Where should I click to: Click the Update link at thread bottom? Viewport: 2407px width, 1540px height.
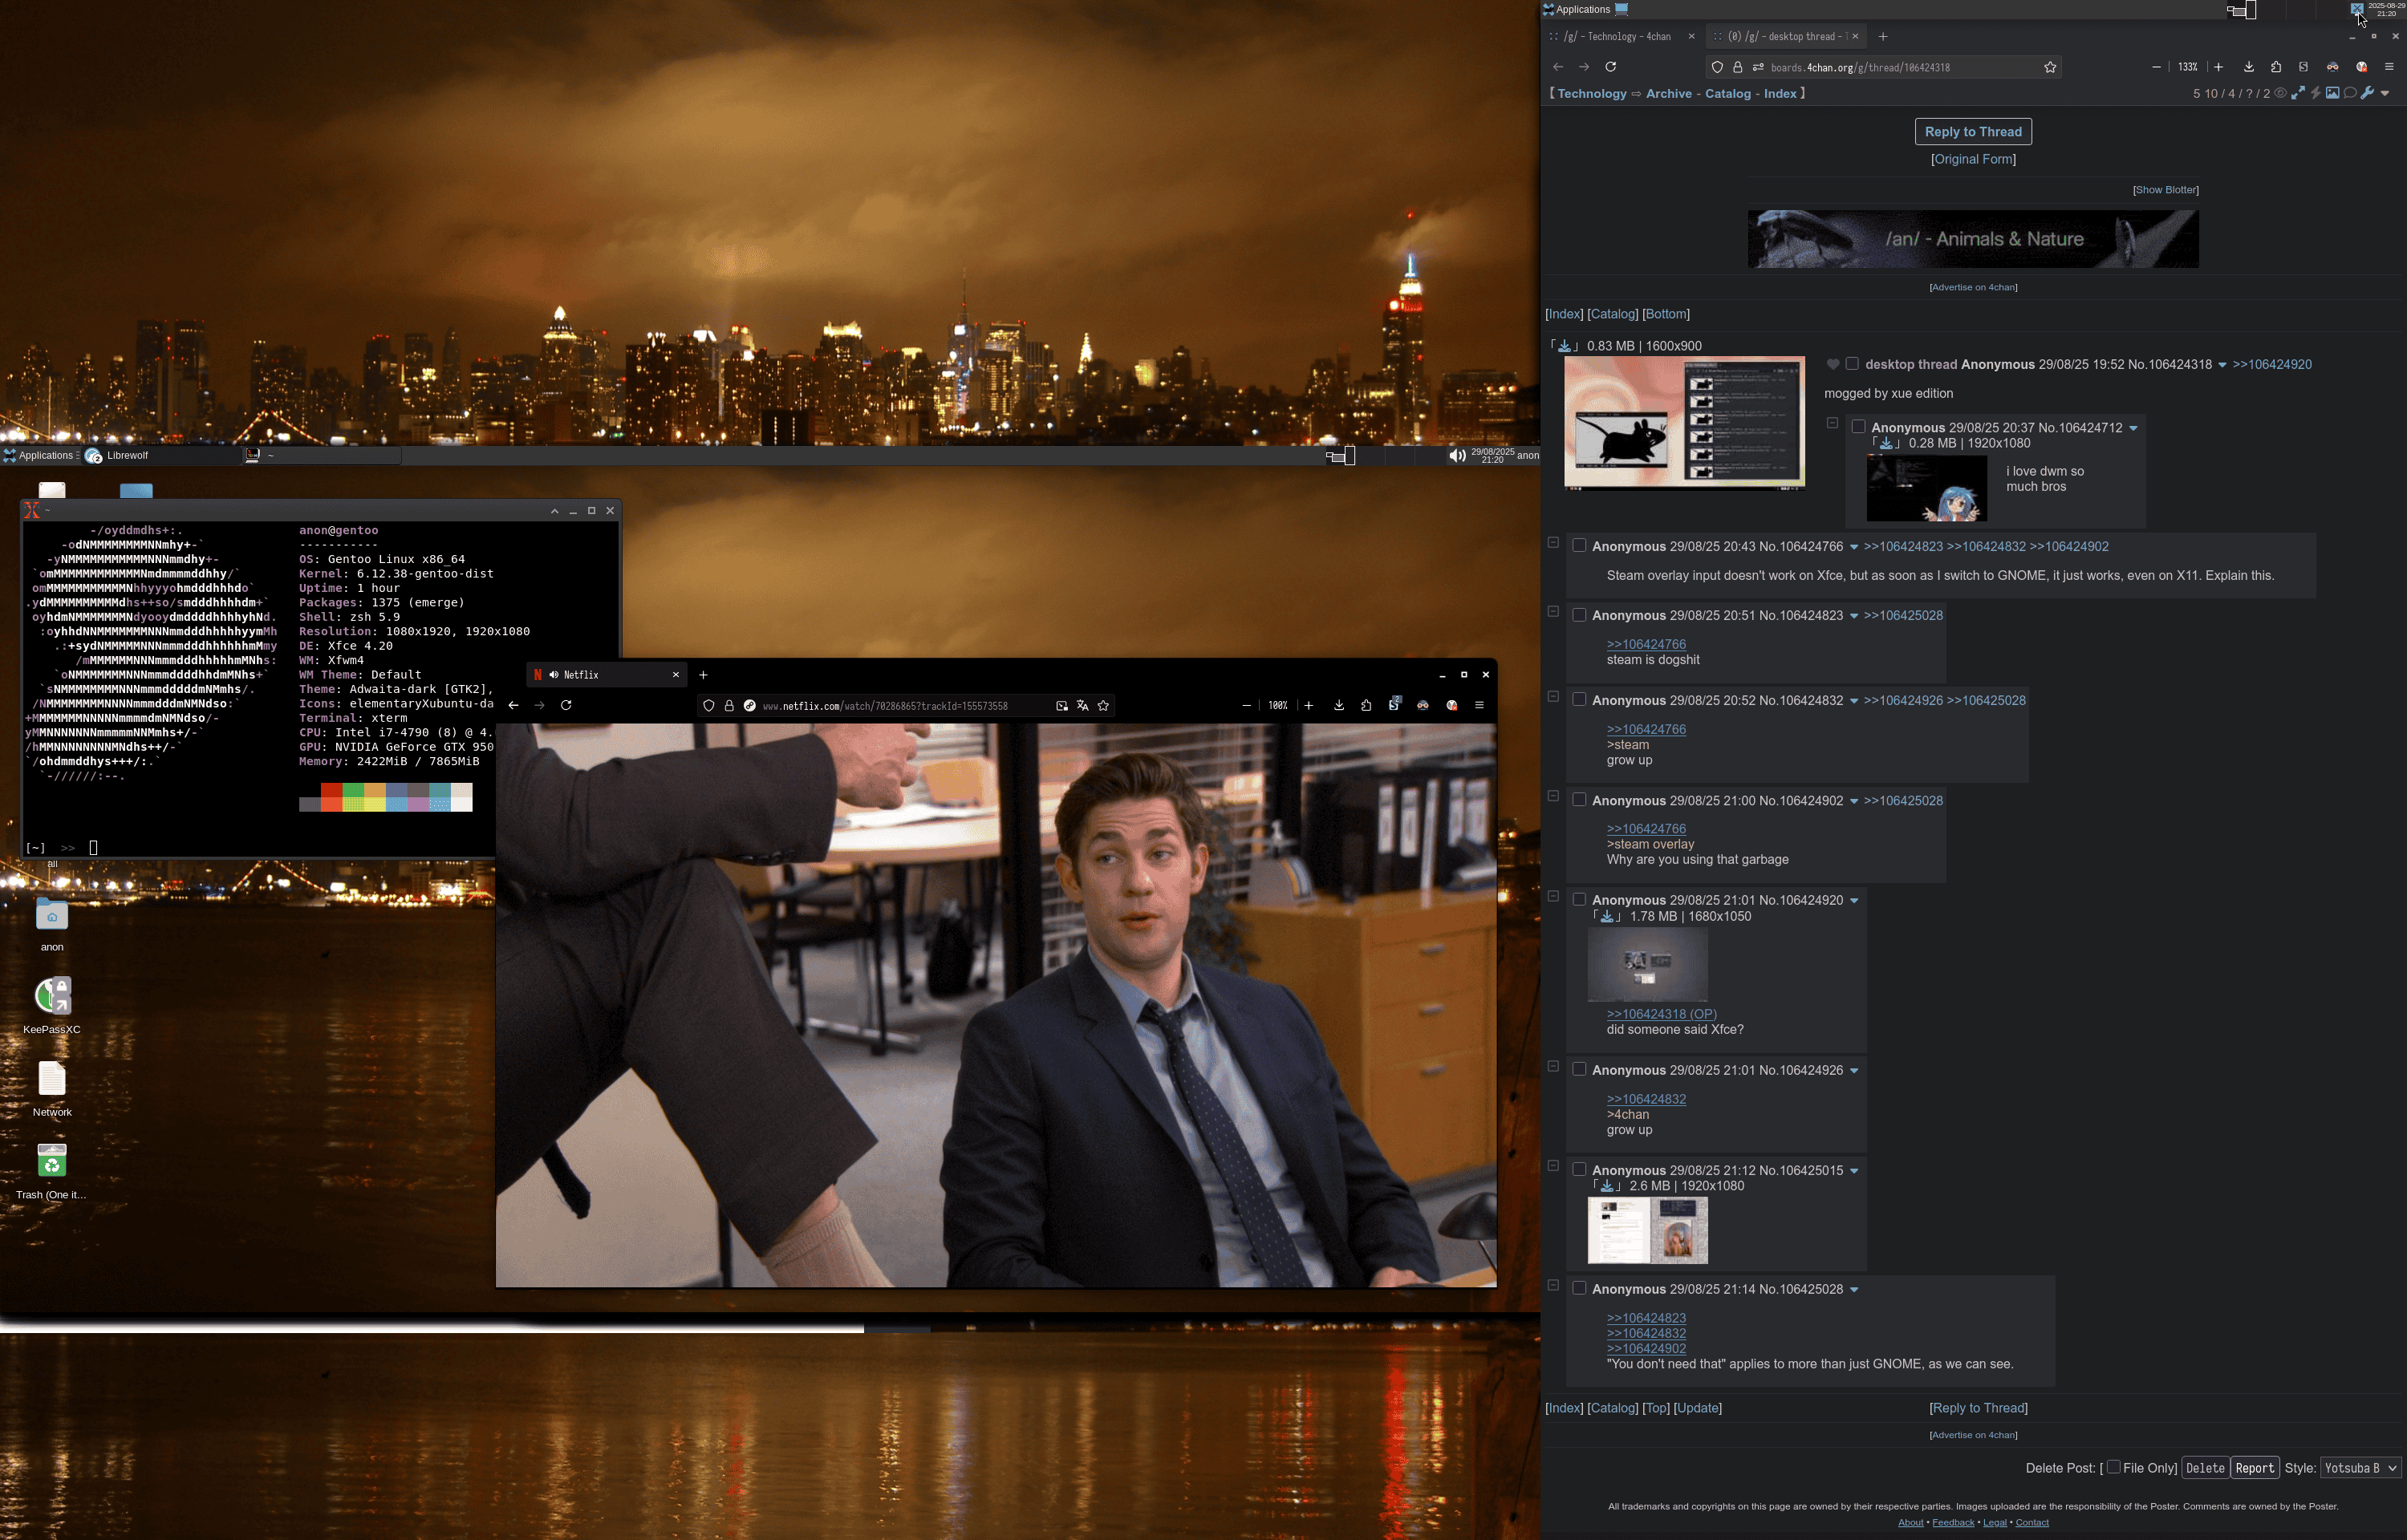(x=1697, y=1408)
